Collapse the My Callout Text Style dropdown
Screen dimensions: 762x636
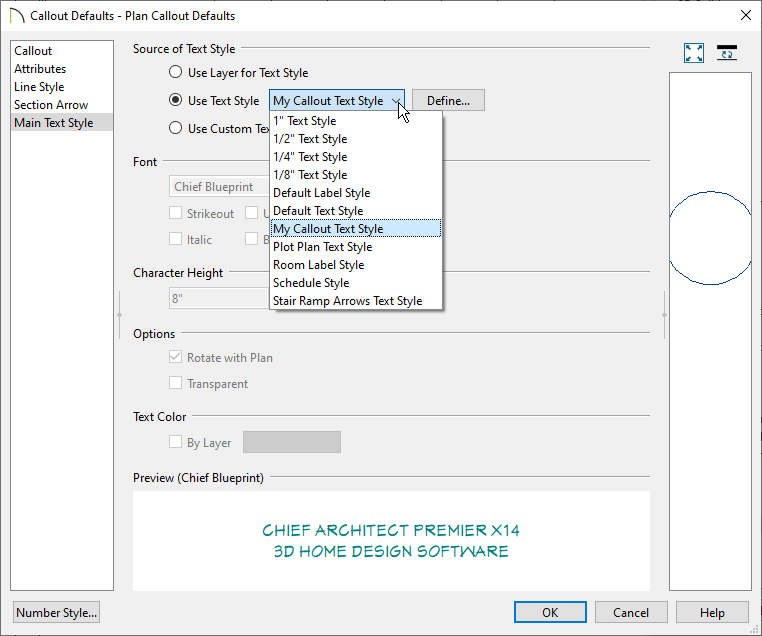(x=337, y=101)
